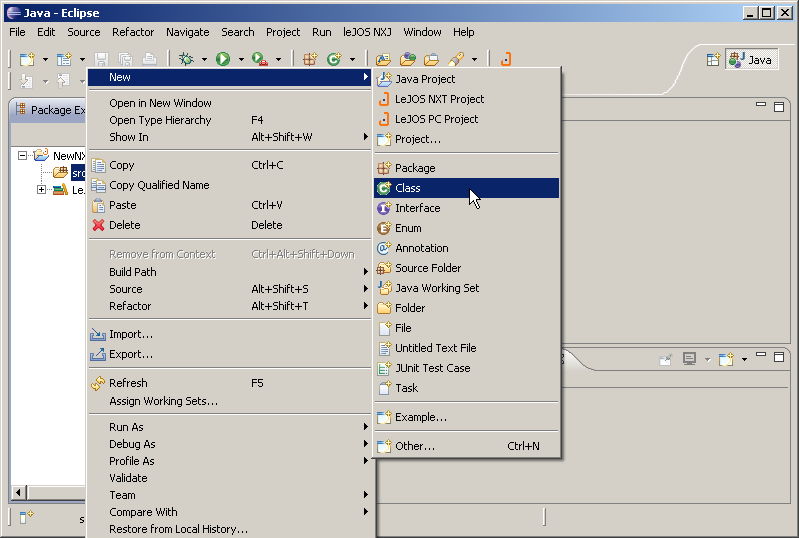Open the Build Path submenu
This screenshot has height=538, width=799.
[229, 272]
